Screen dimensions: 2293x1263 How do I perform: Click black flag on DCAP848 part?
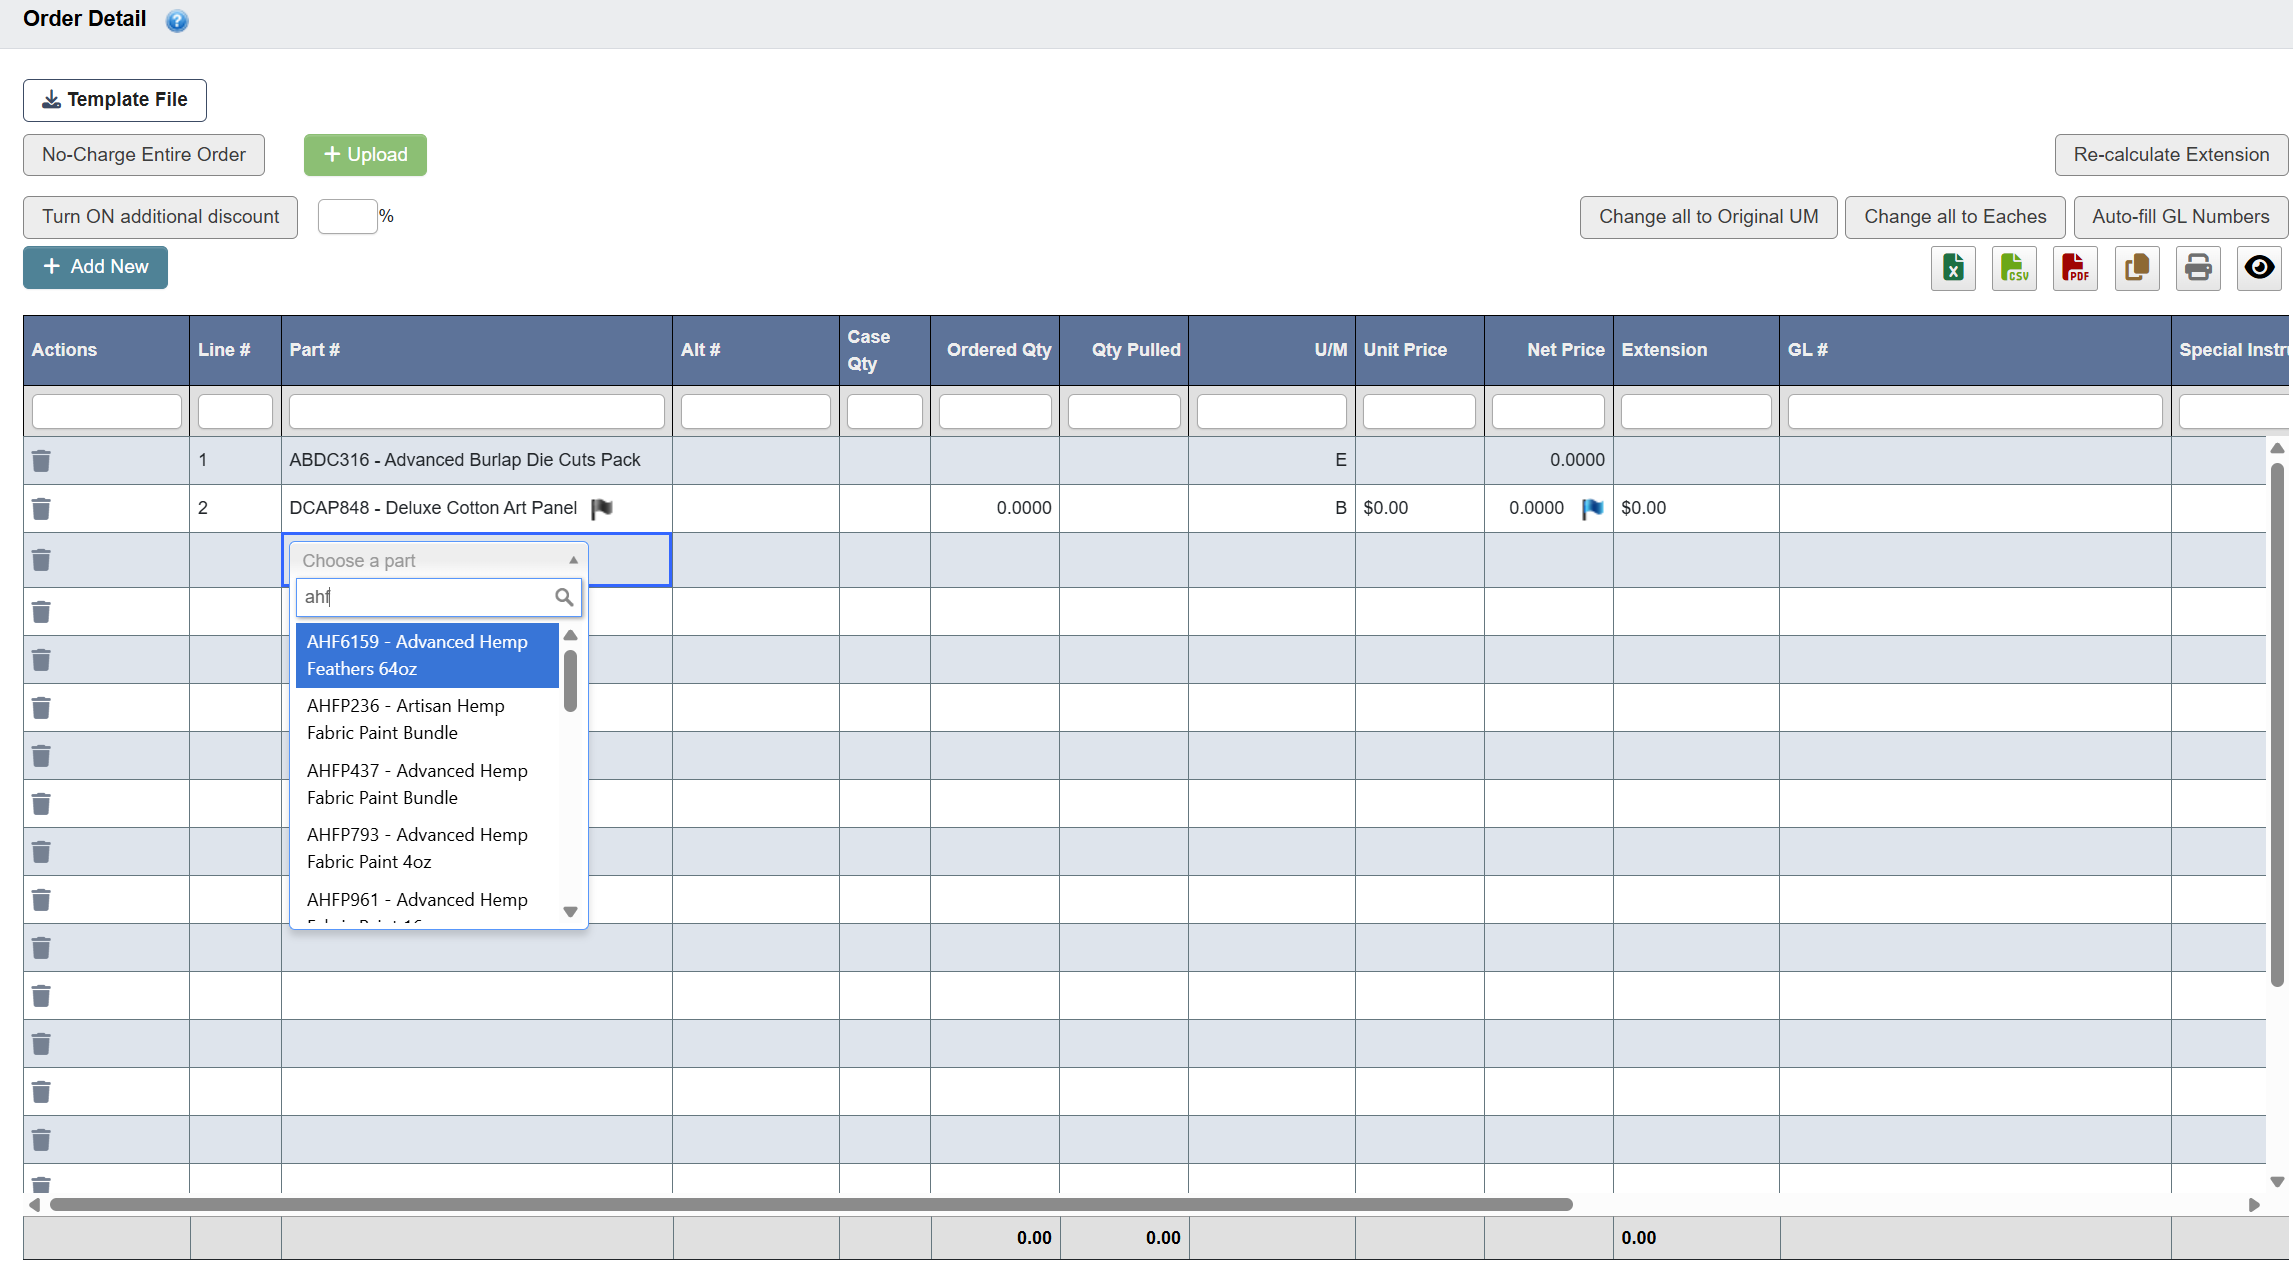[x=601, y=509]
